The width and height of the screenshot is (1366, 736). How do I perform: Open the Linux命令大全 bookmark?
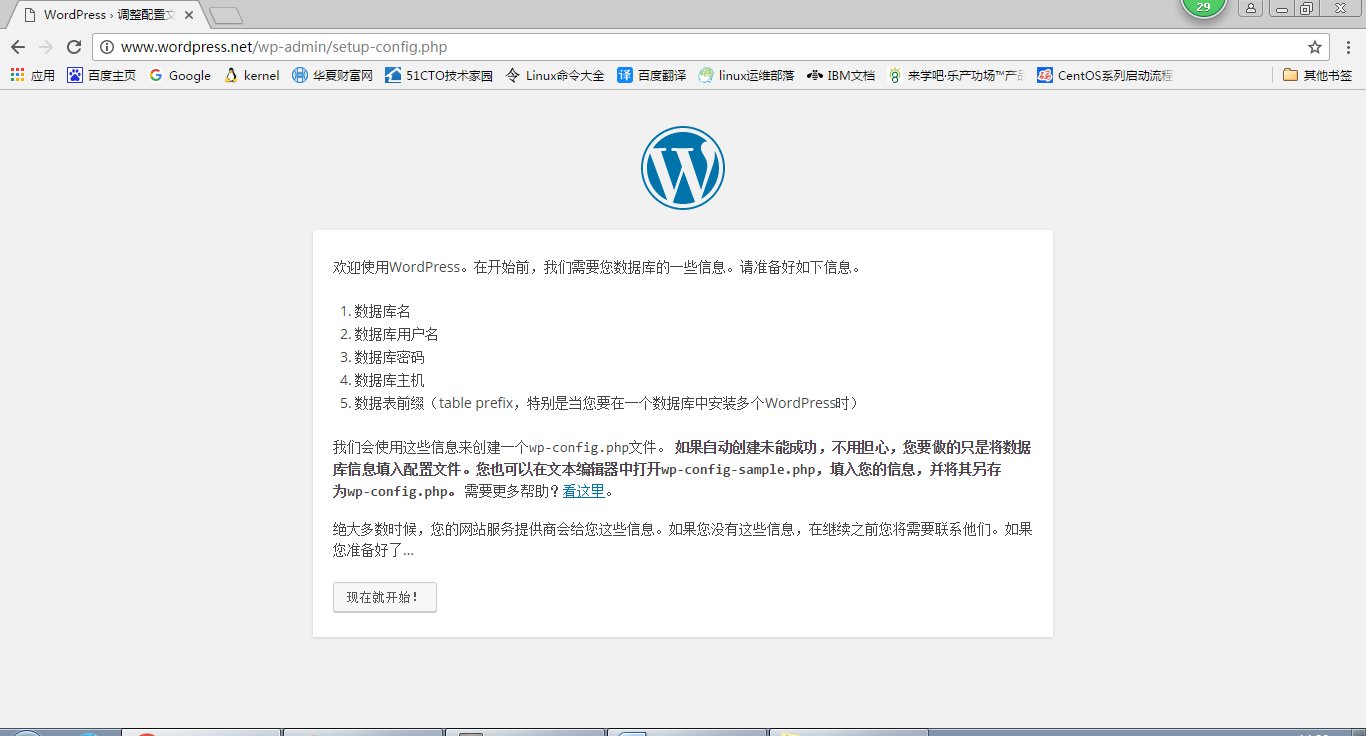(x=555, y=75)
